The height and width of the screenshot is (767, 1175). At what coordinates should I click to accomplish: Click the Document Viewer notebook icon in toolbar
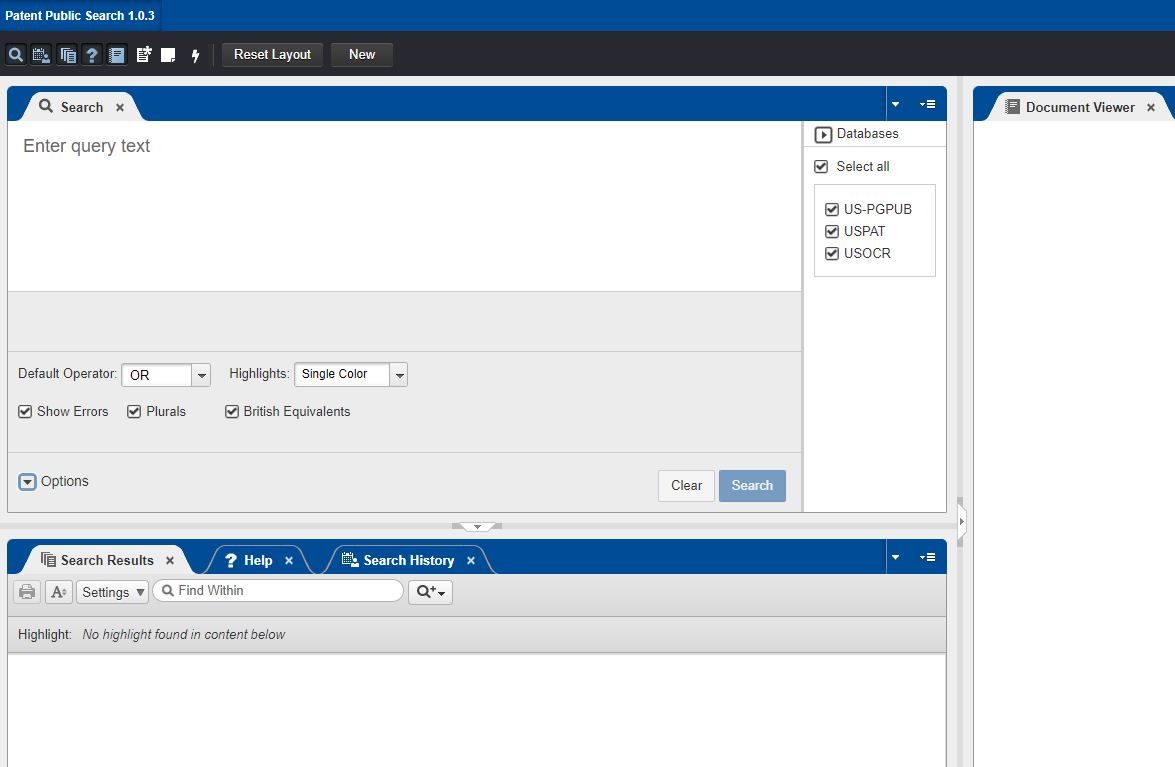117,55
